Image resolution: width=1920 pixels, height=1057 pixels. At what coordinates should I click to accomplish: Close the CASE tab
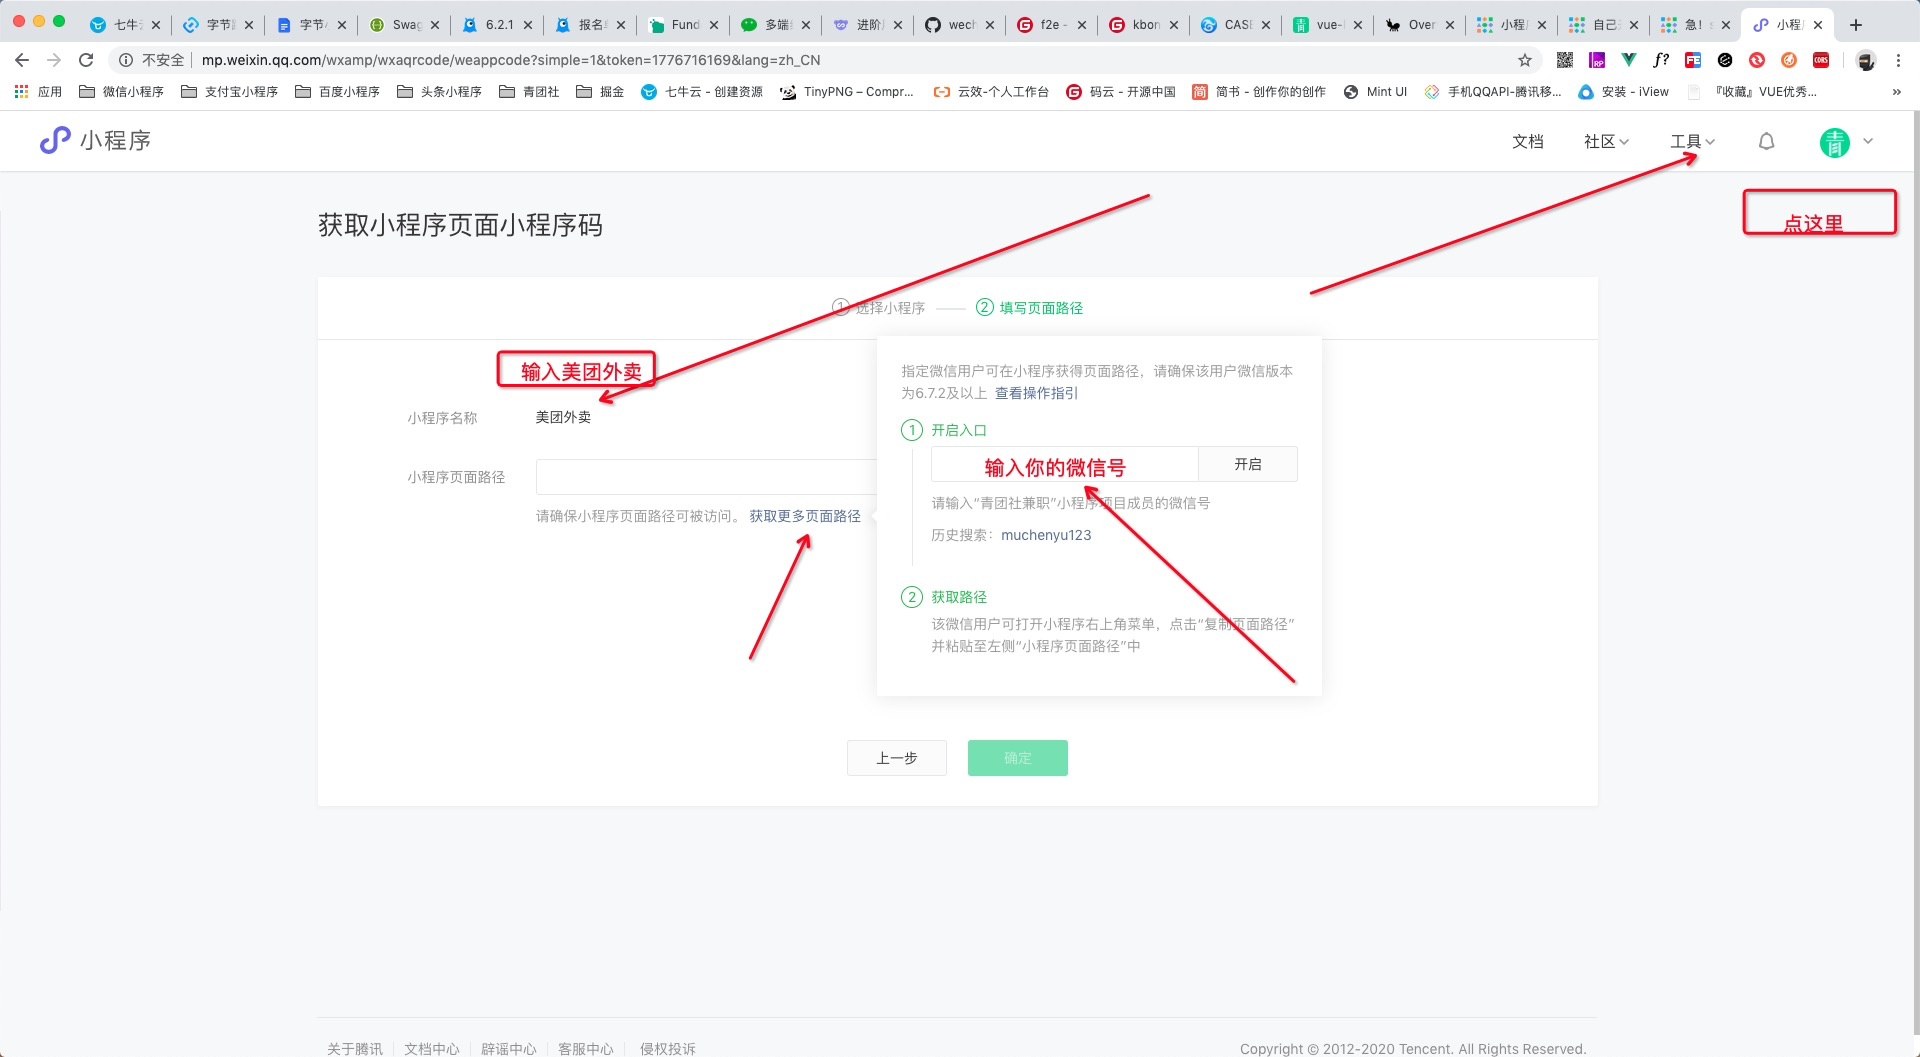click(1266, 25)
